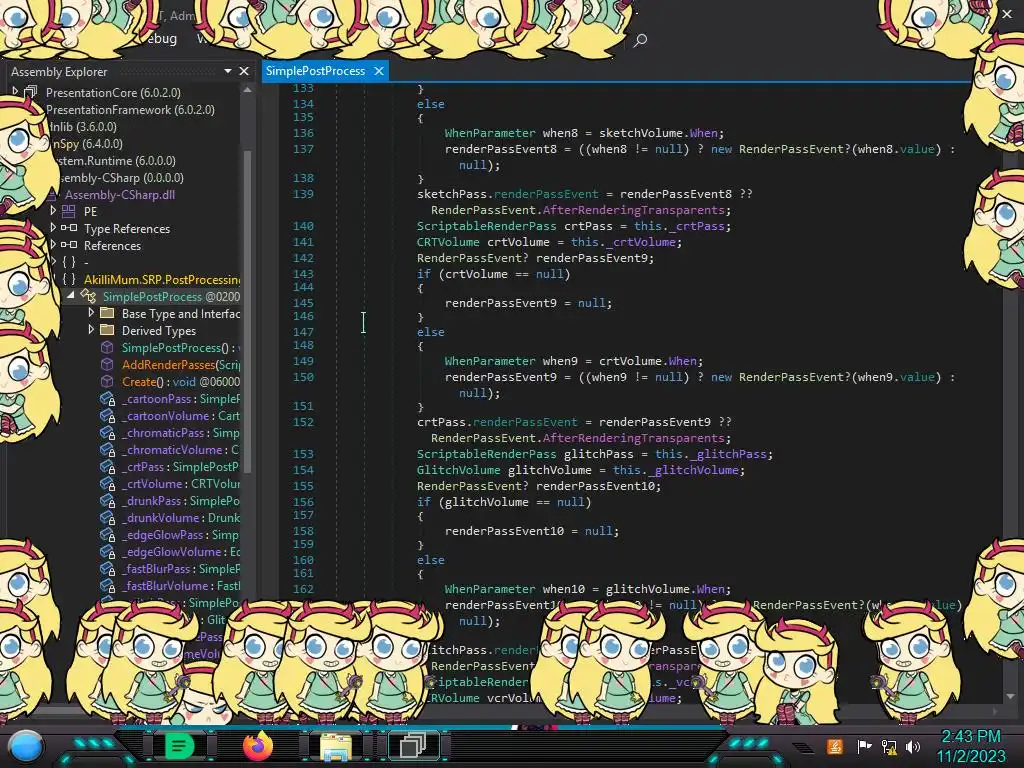Image resolution: width=1024 pixels, height=768 pixels.
Task: Select the _crtVolume : CRTVolume field
Action: [x=180, y=484]
